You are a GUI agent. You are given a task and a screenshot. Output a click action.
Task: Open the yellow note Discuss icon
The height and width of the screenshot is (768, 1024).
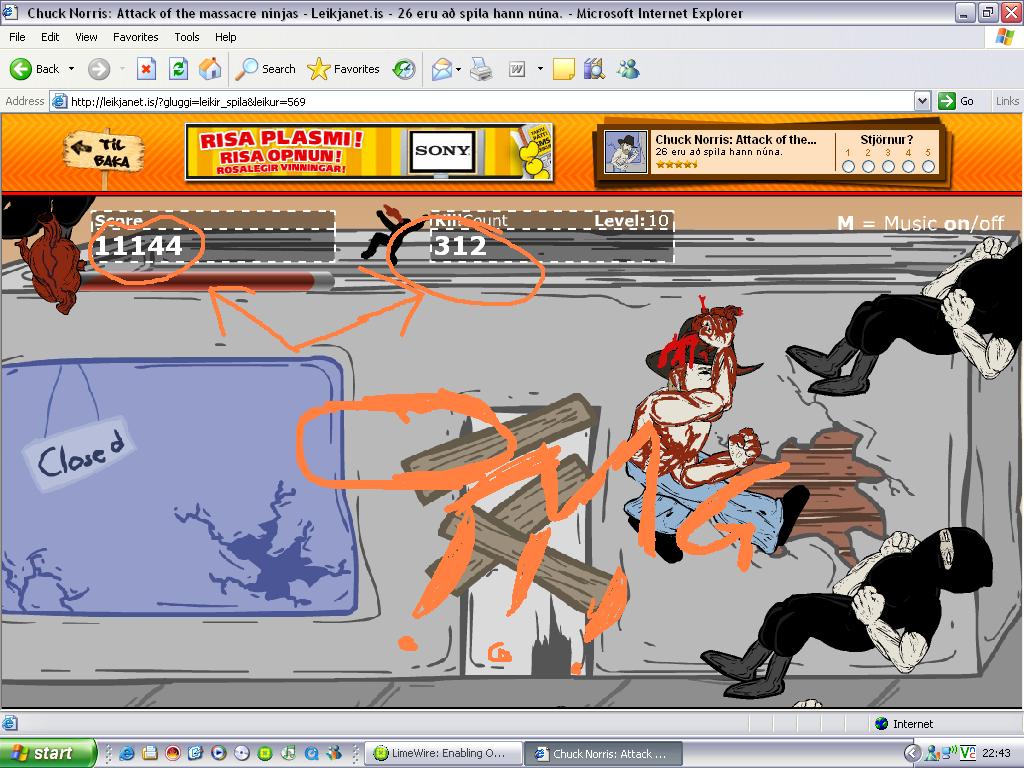pyautogui.click(x=564, y=69)
